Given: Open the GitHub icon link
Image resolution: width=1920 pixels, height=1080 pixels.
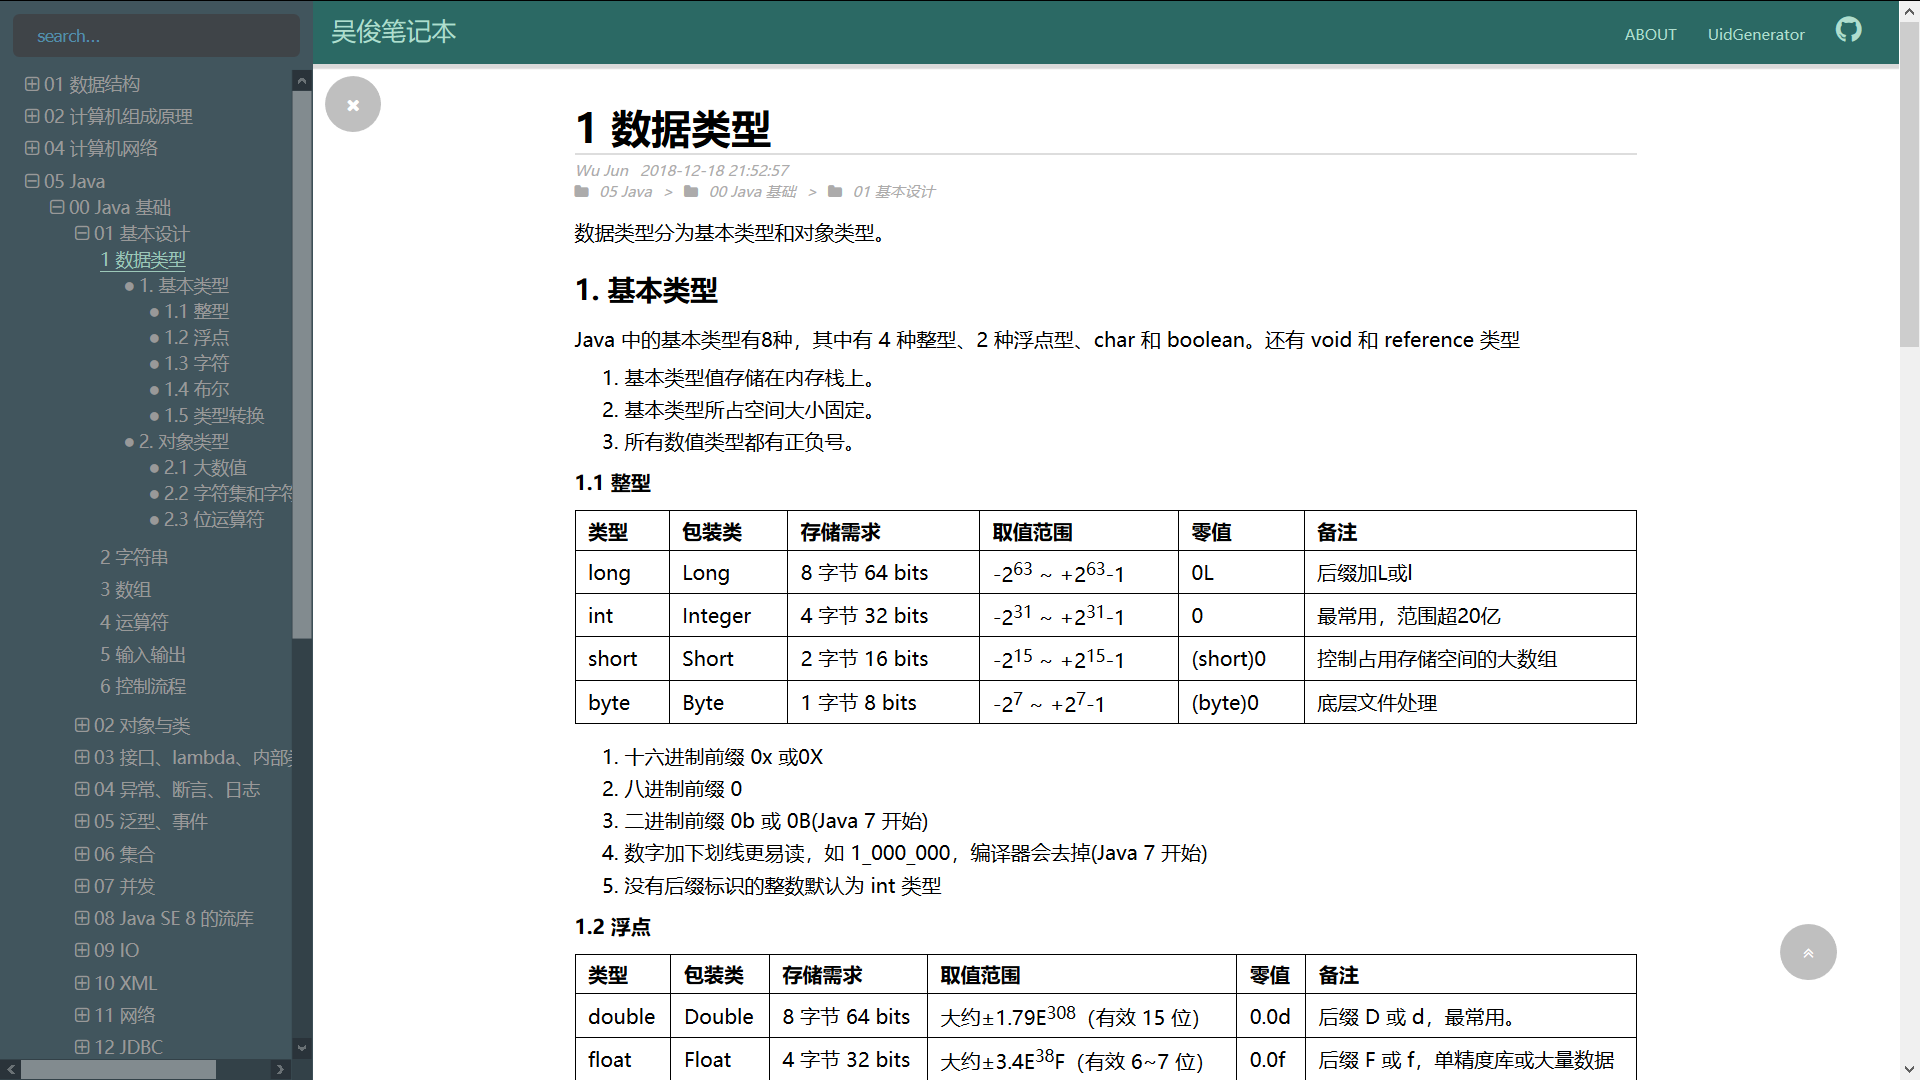Looking at the screenshot, I should pyautogui.click(x=1848, y=30).
